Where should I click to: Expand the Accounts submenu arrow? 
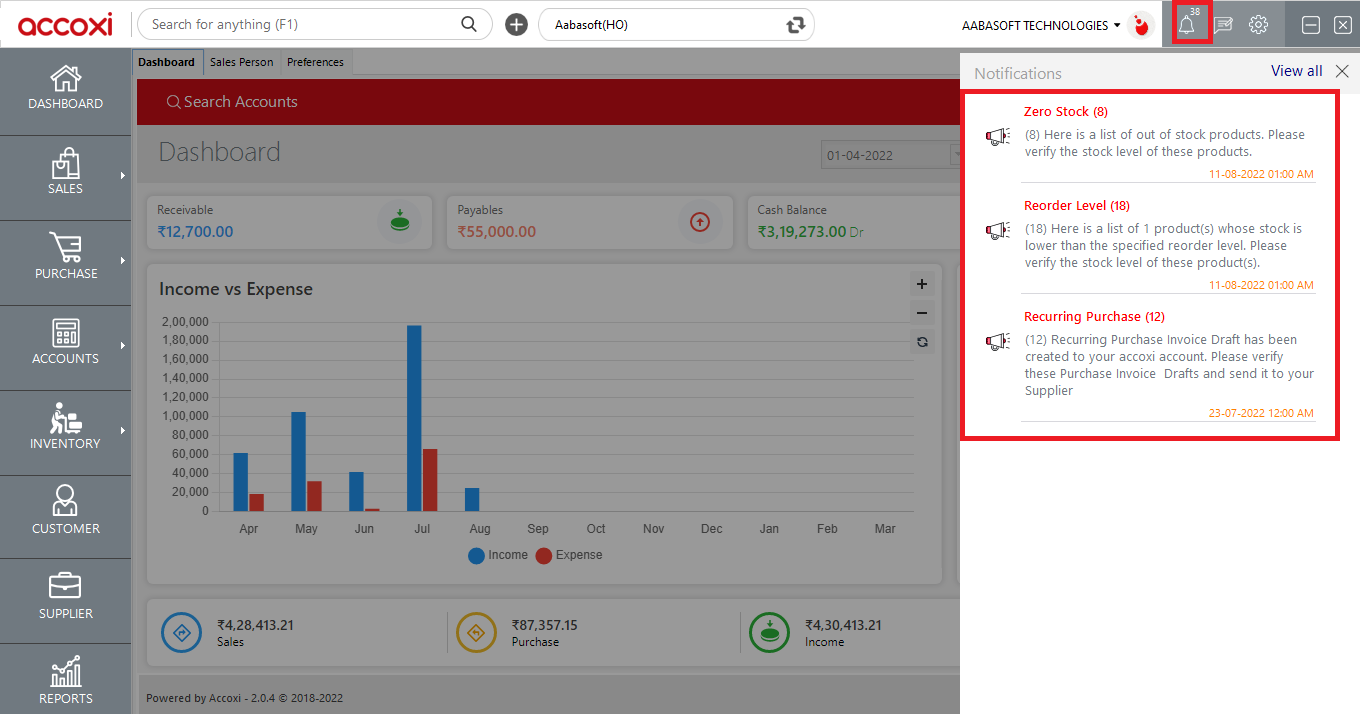coord(123,345)
